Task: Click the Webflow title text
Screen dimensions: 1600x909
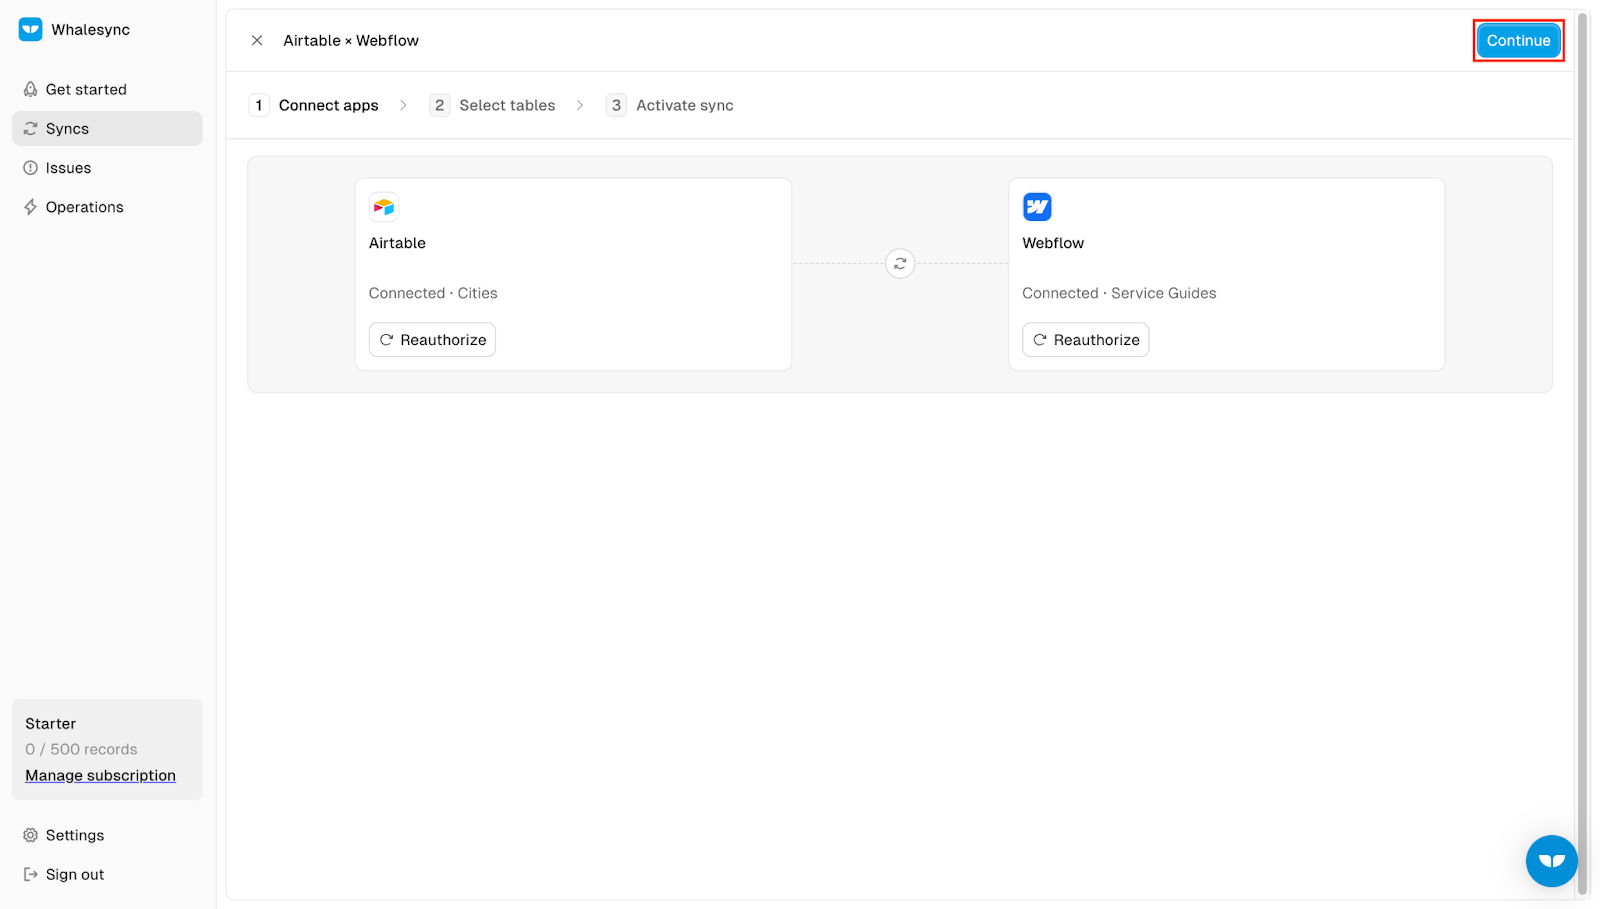Action: point(1053,243)
